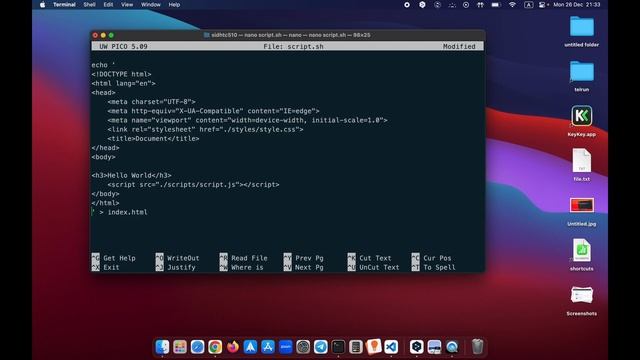Click the '<!DOCTYPE html>' line

(x=121, y=74)
